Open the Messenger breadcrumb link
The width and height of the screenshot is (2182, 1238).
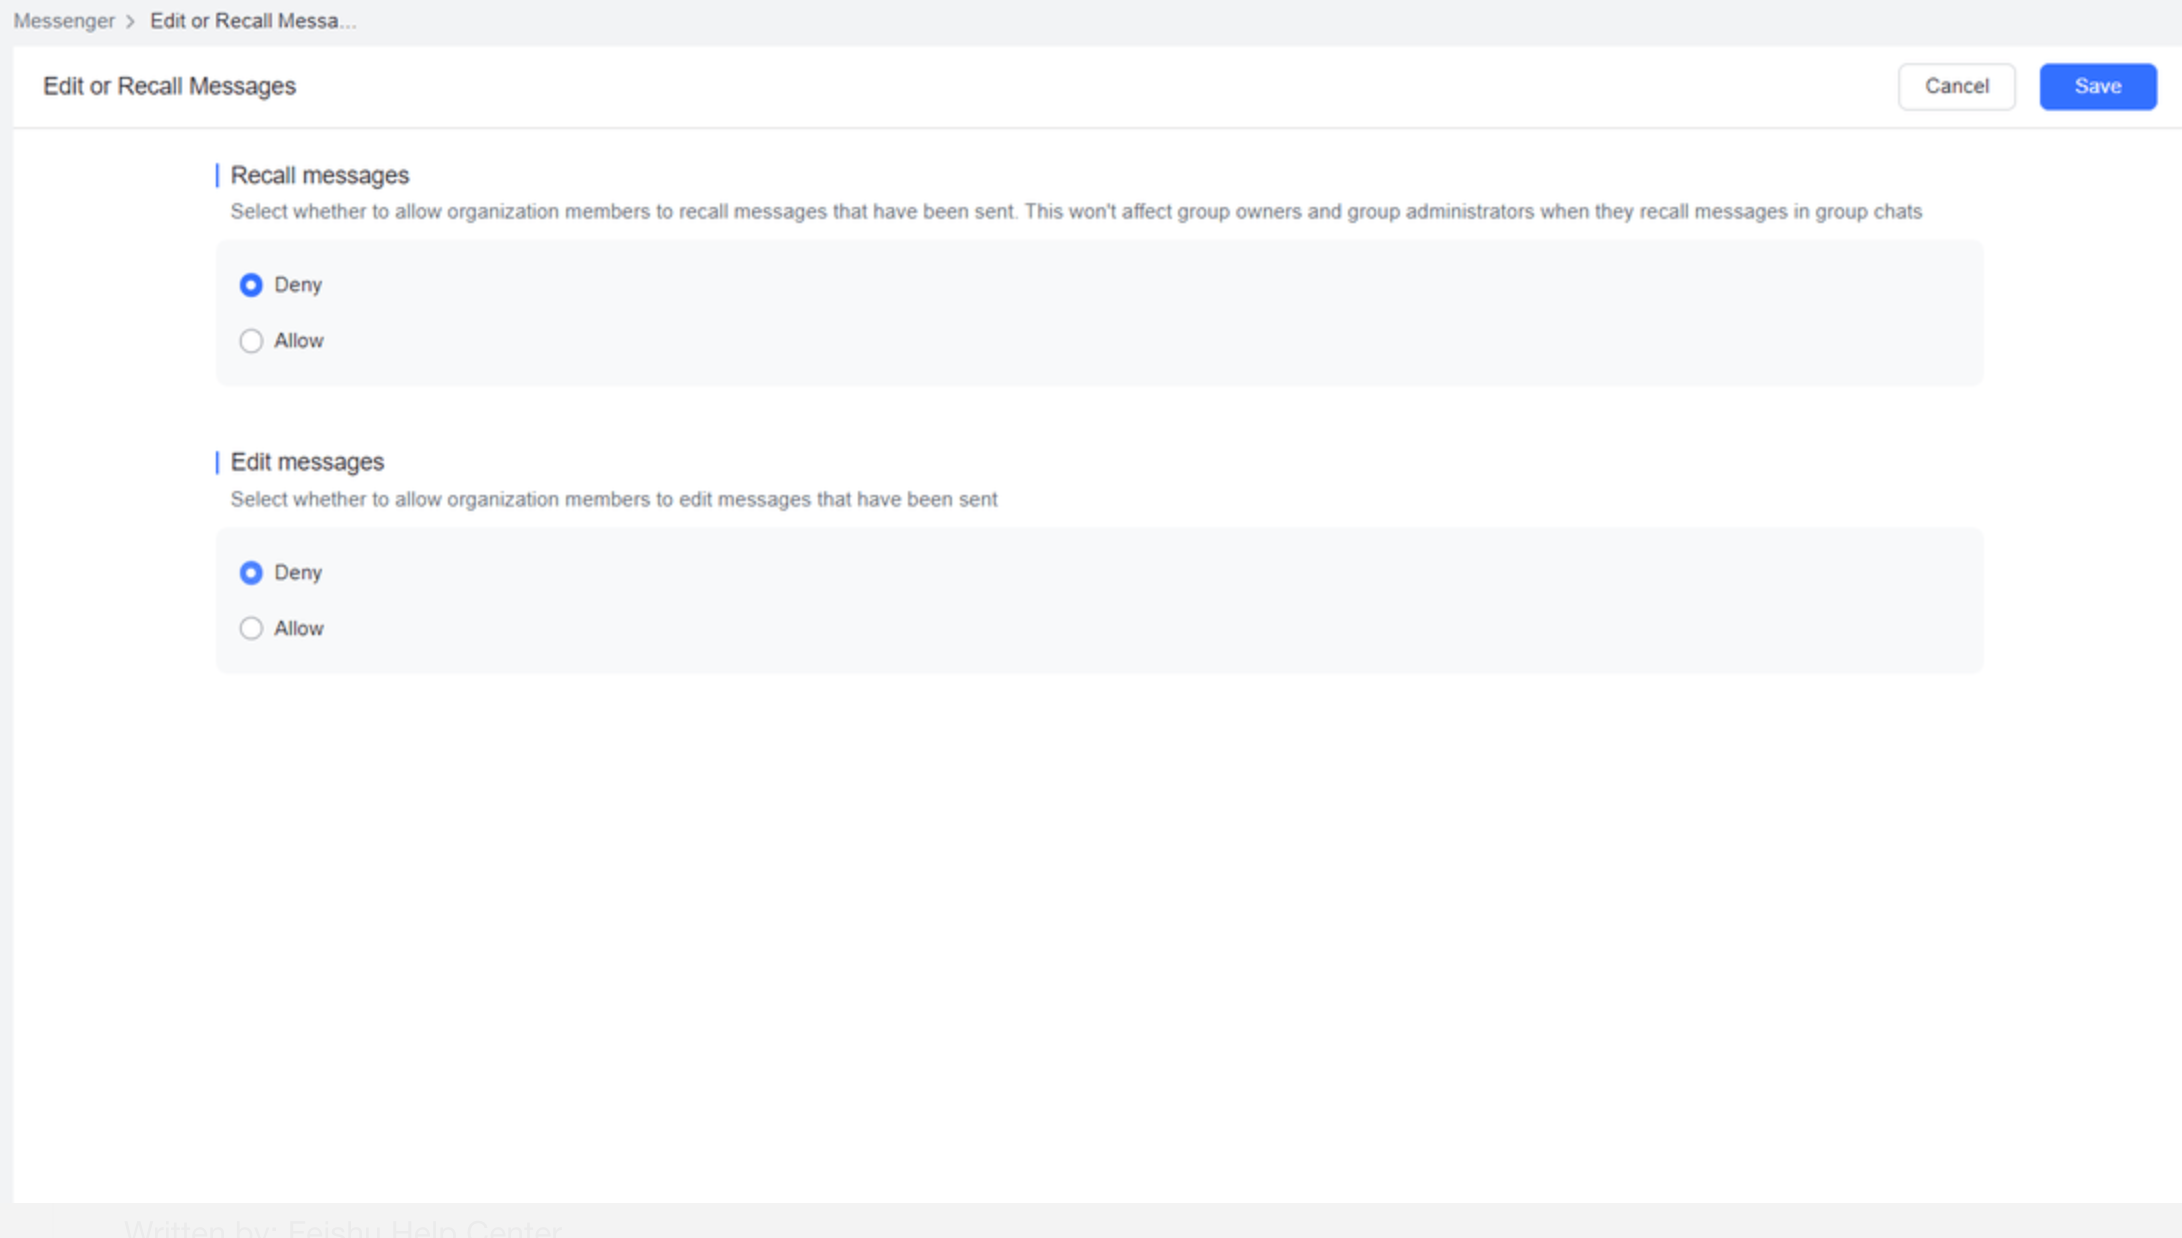pos(63,20)
